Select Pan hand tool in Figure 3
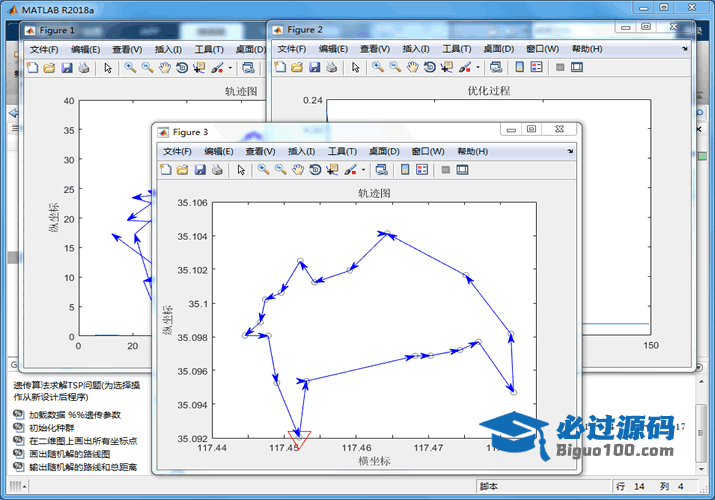This screenshot has width=715, height=500. click(x=298, y=170)
